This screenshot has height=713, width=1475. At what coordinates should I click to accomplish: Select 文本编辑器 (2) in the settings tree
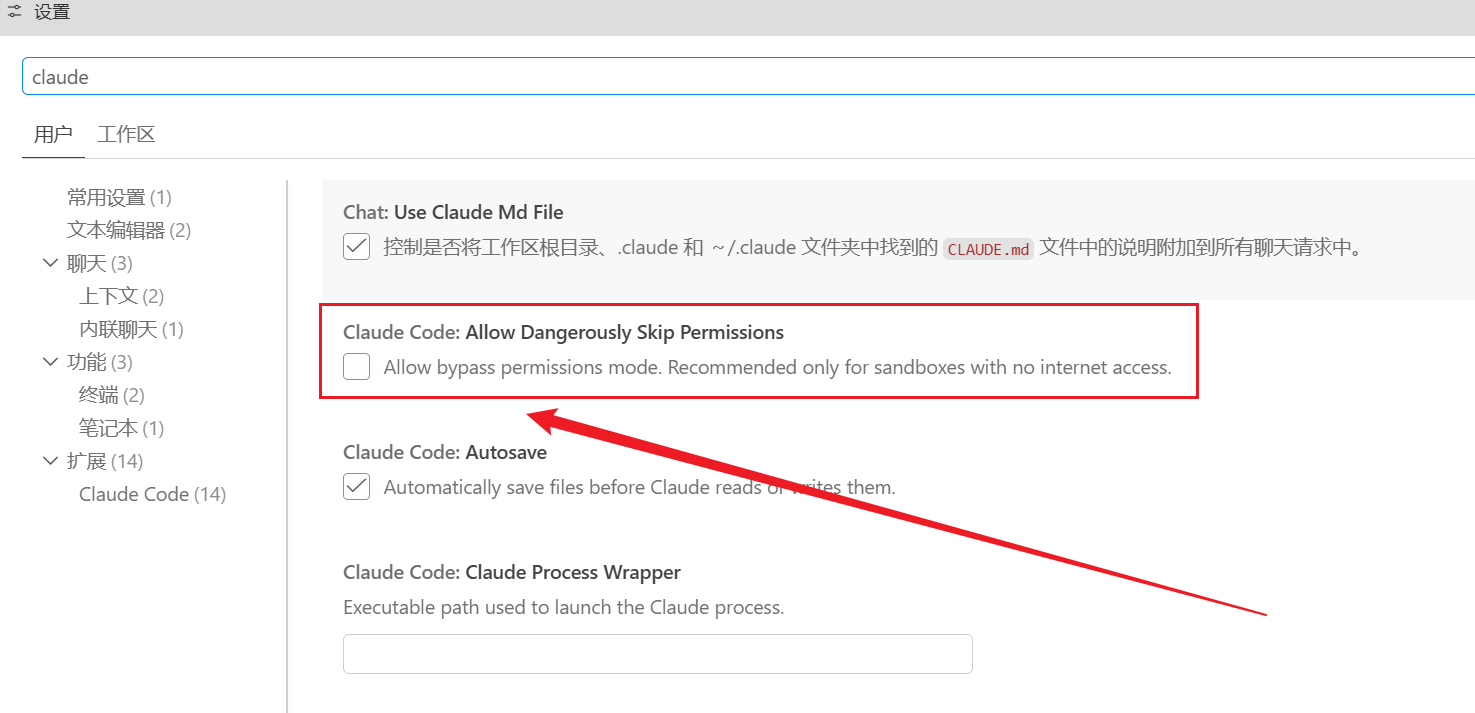coord(129,230)
